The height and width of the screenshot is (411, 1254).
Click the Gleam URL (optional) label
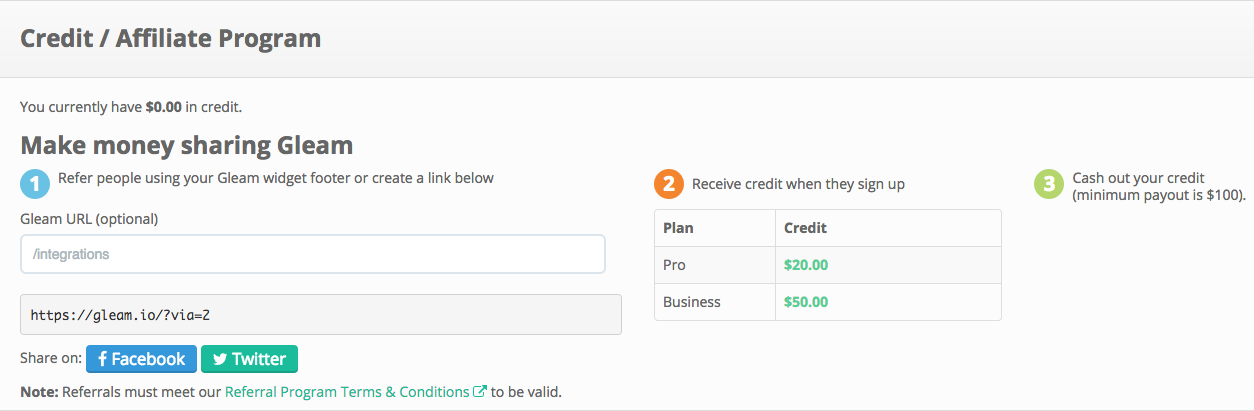89,218
